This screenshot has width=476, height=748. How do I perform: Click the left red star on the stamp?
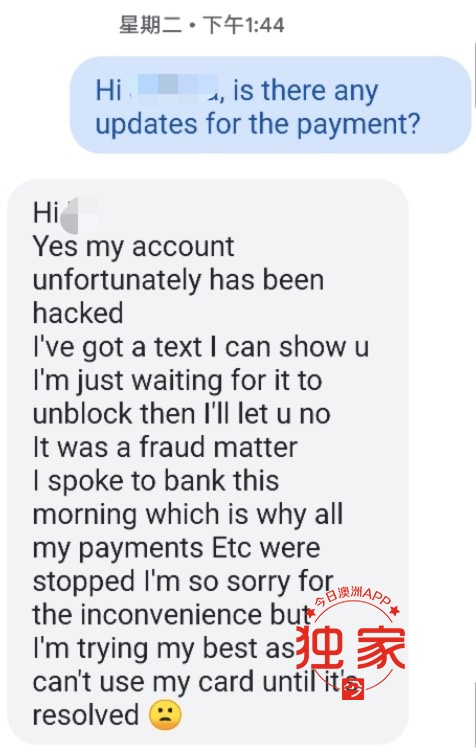pyautogui.click(x=310, y=612)
